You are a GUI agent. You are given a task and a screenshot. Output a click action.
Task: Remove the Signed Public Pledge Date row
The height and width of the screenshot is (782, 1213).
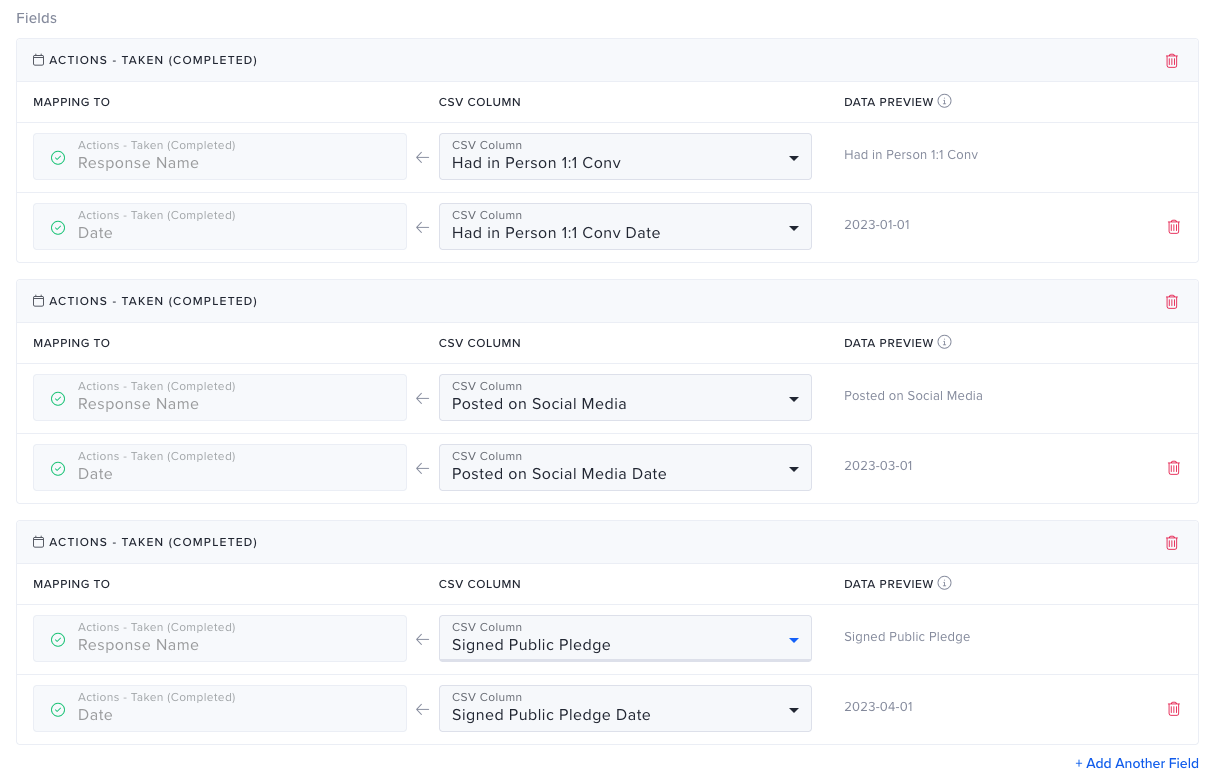(1174, 709)
